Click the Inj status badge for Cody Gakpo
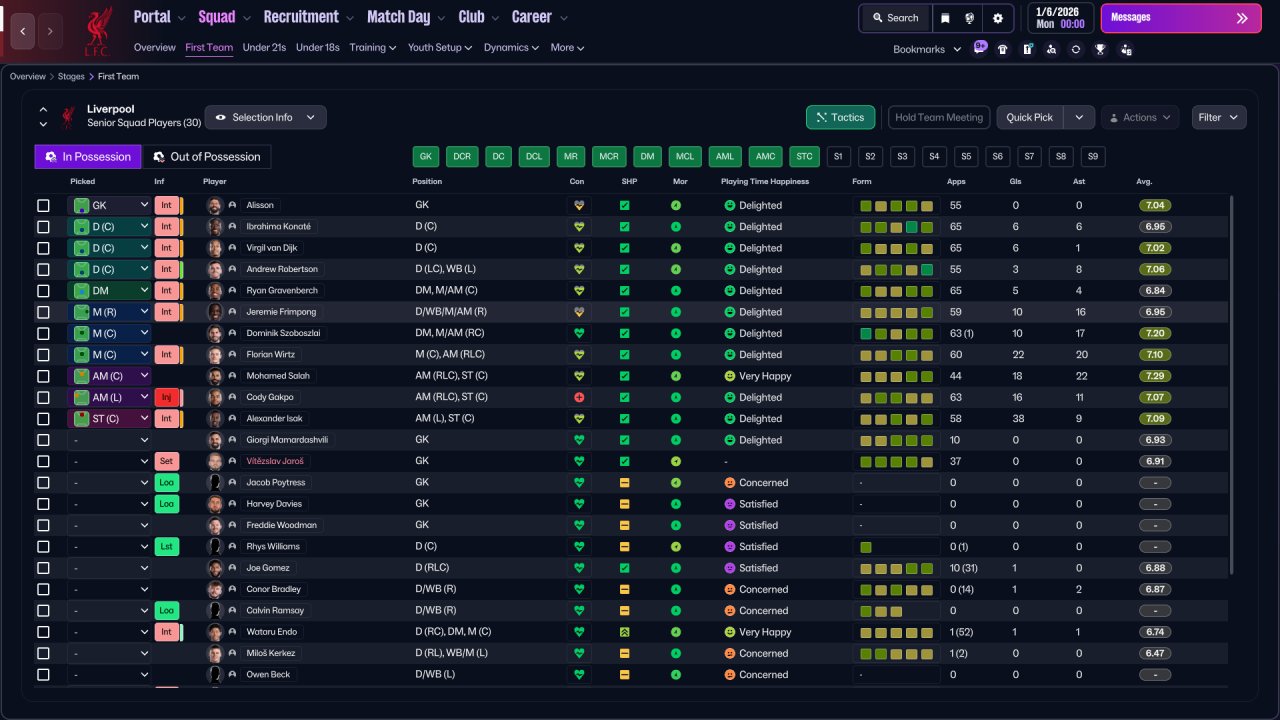The image size is (1280, 720). click(166, 397)
